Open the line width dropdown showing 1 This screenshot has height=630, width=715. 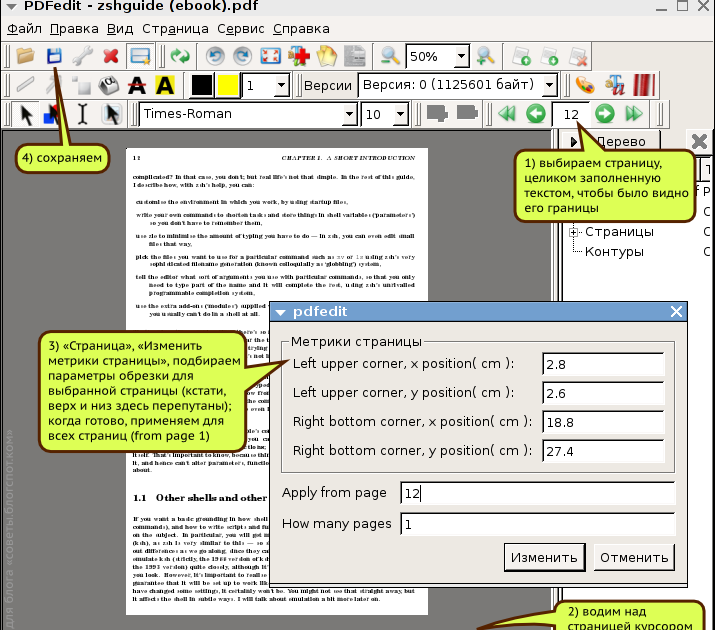point(281,85)
